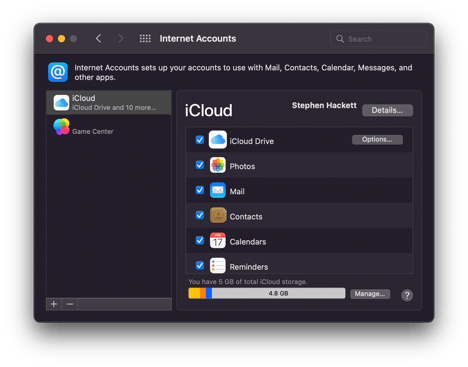Image resolution: width=468 pixels, height=367 pixels.
Task: Click the Calendars label
Action: click(x=248, y=242)
